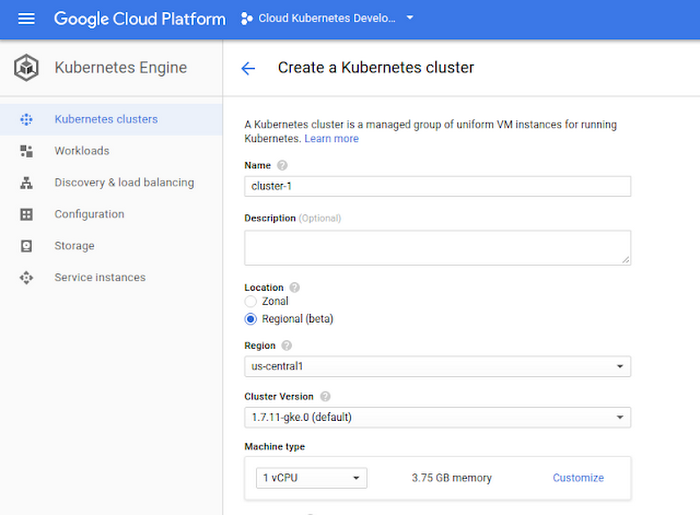Open the Region us-central1 dropdown
The width and height of the screenshot is (700, 515).
(438, 366)
